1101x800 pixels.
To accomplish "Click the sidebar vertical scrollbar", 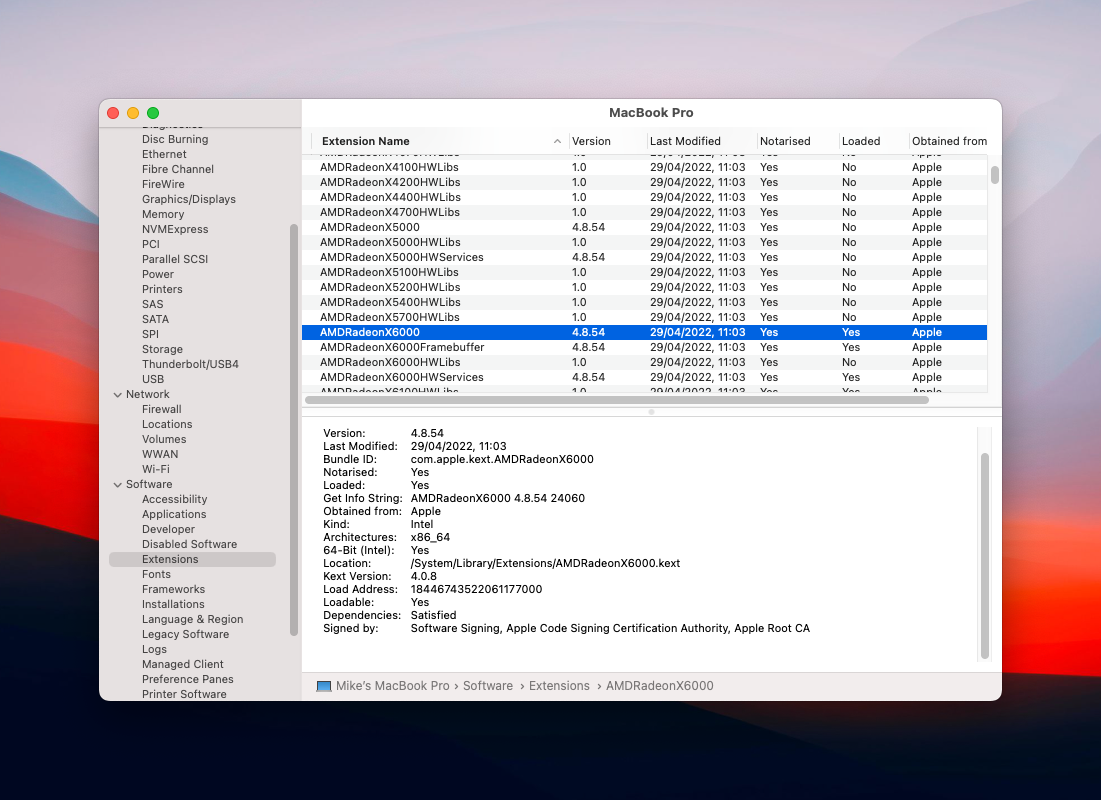I will [294, 430].
